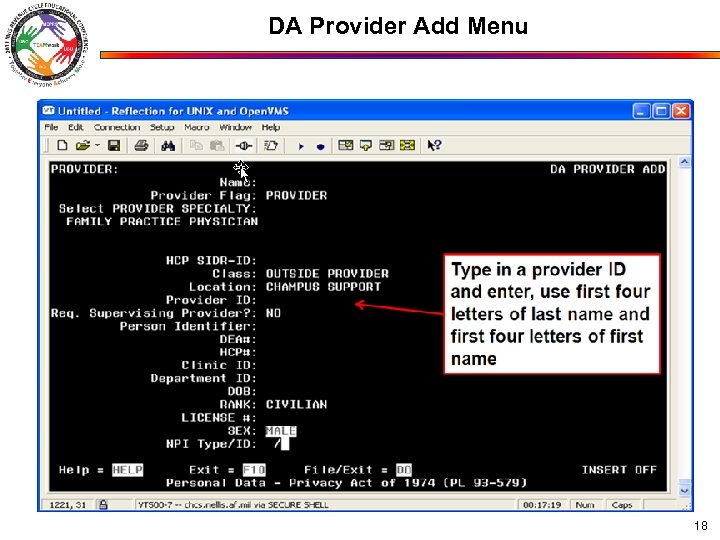This screenshot has height=540, width=720.
Task: Close the Reflection window
Action: 681,111
